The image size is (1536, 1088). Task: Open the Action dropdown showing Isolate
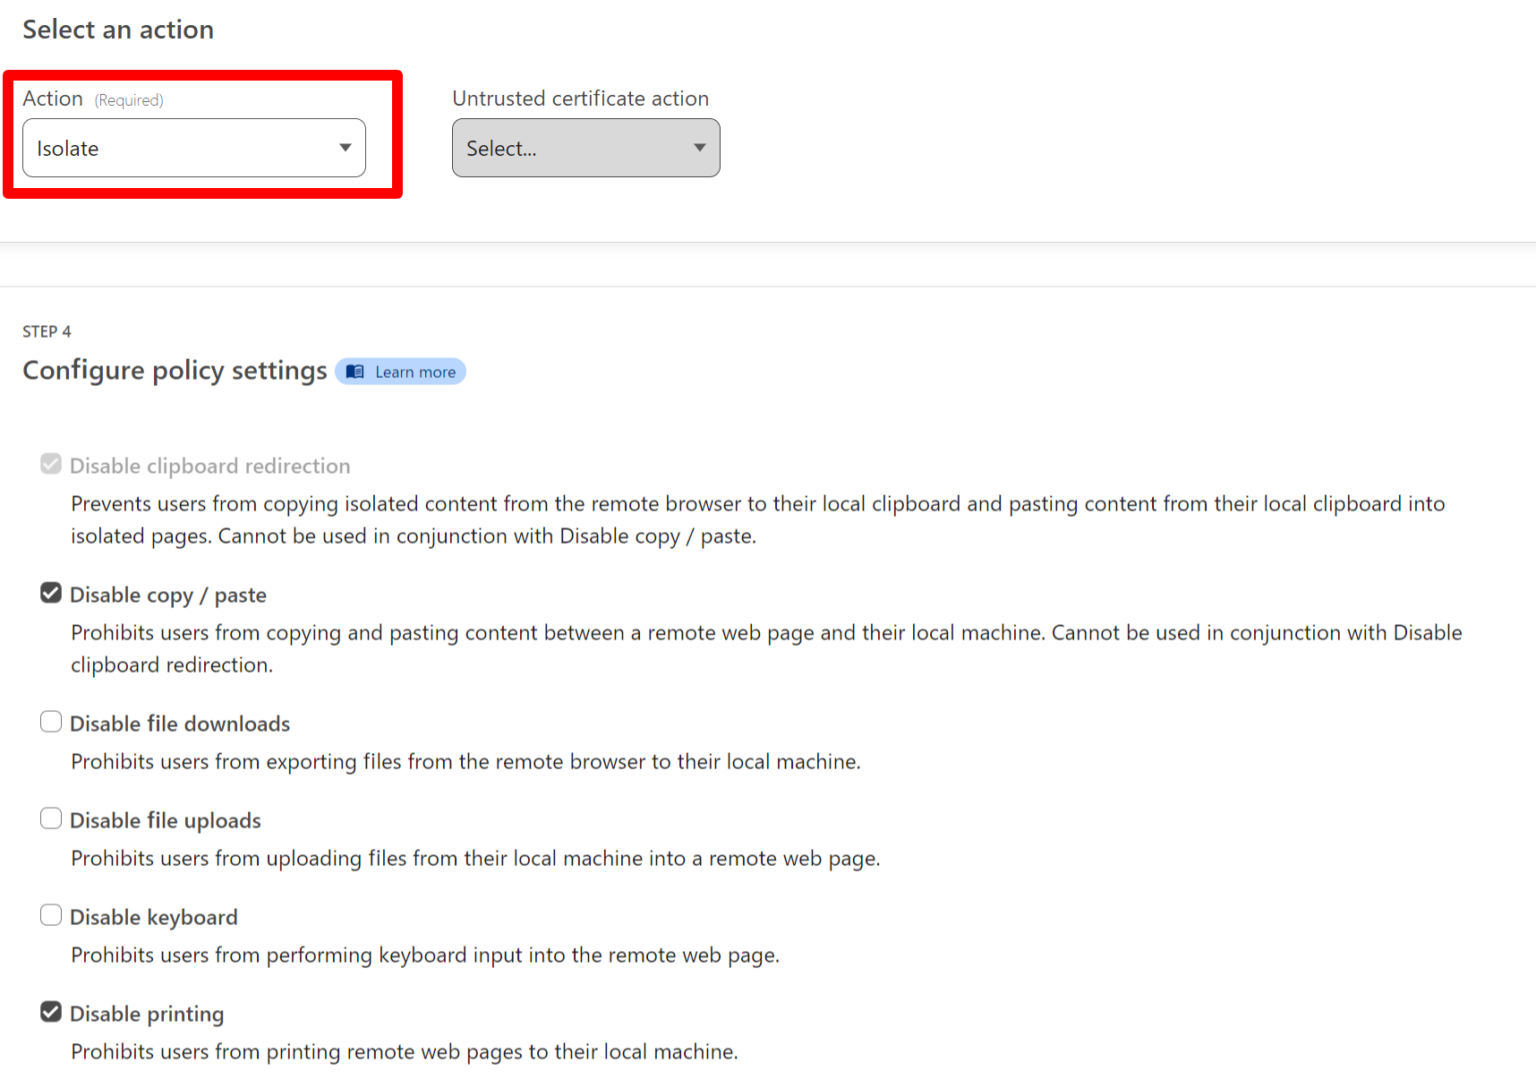[x=193, y=147]
